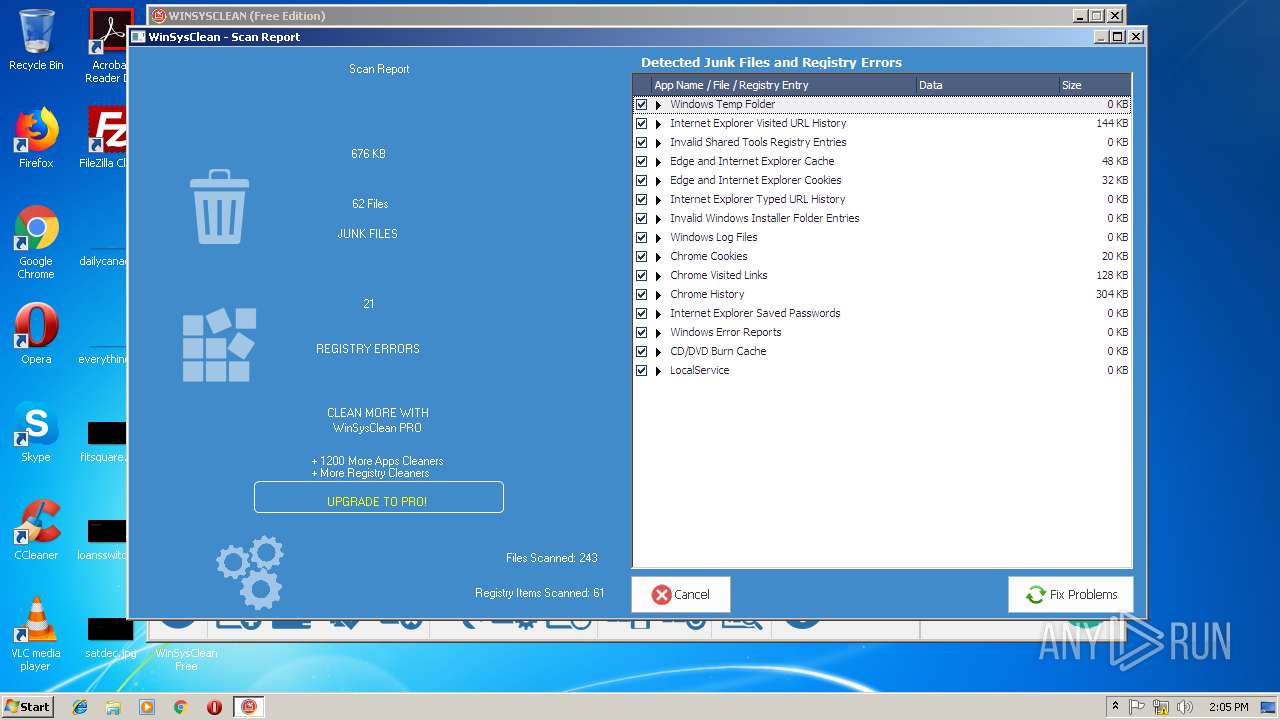
Task: Open VLC media player shortcut
Action: [x=36, y=634]
